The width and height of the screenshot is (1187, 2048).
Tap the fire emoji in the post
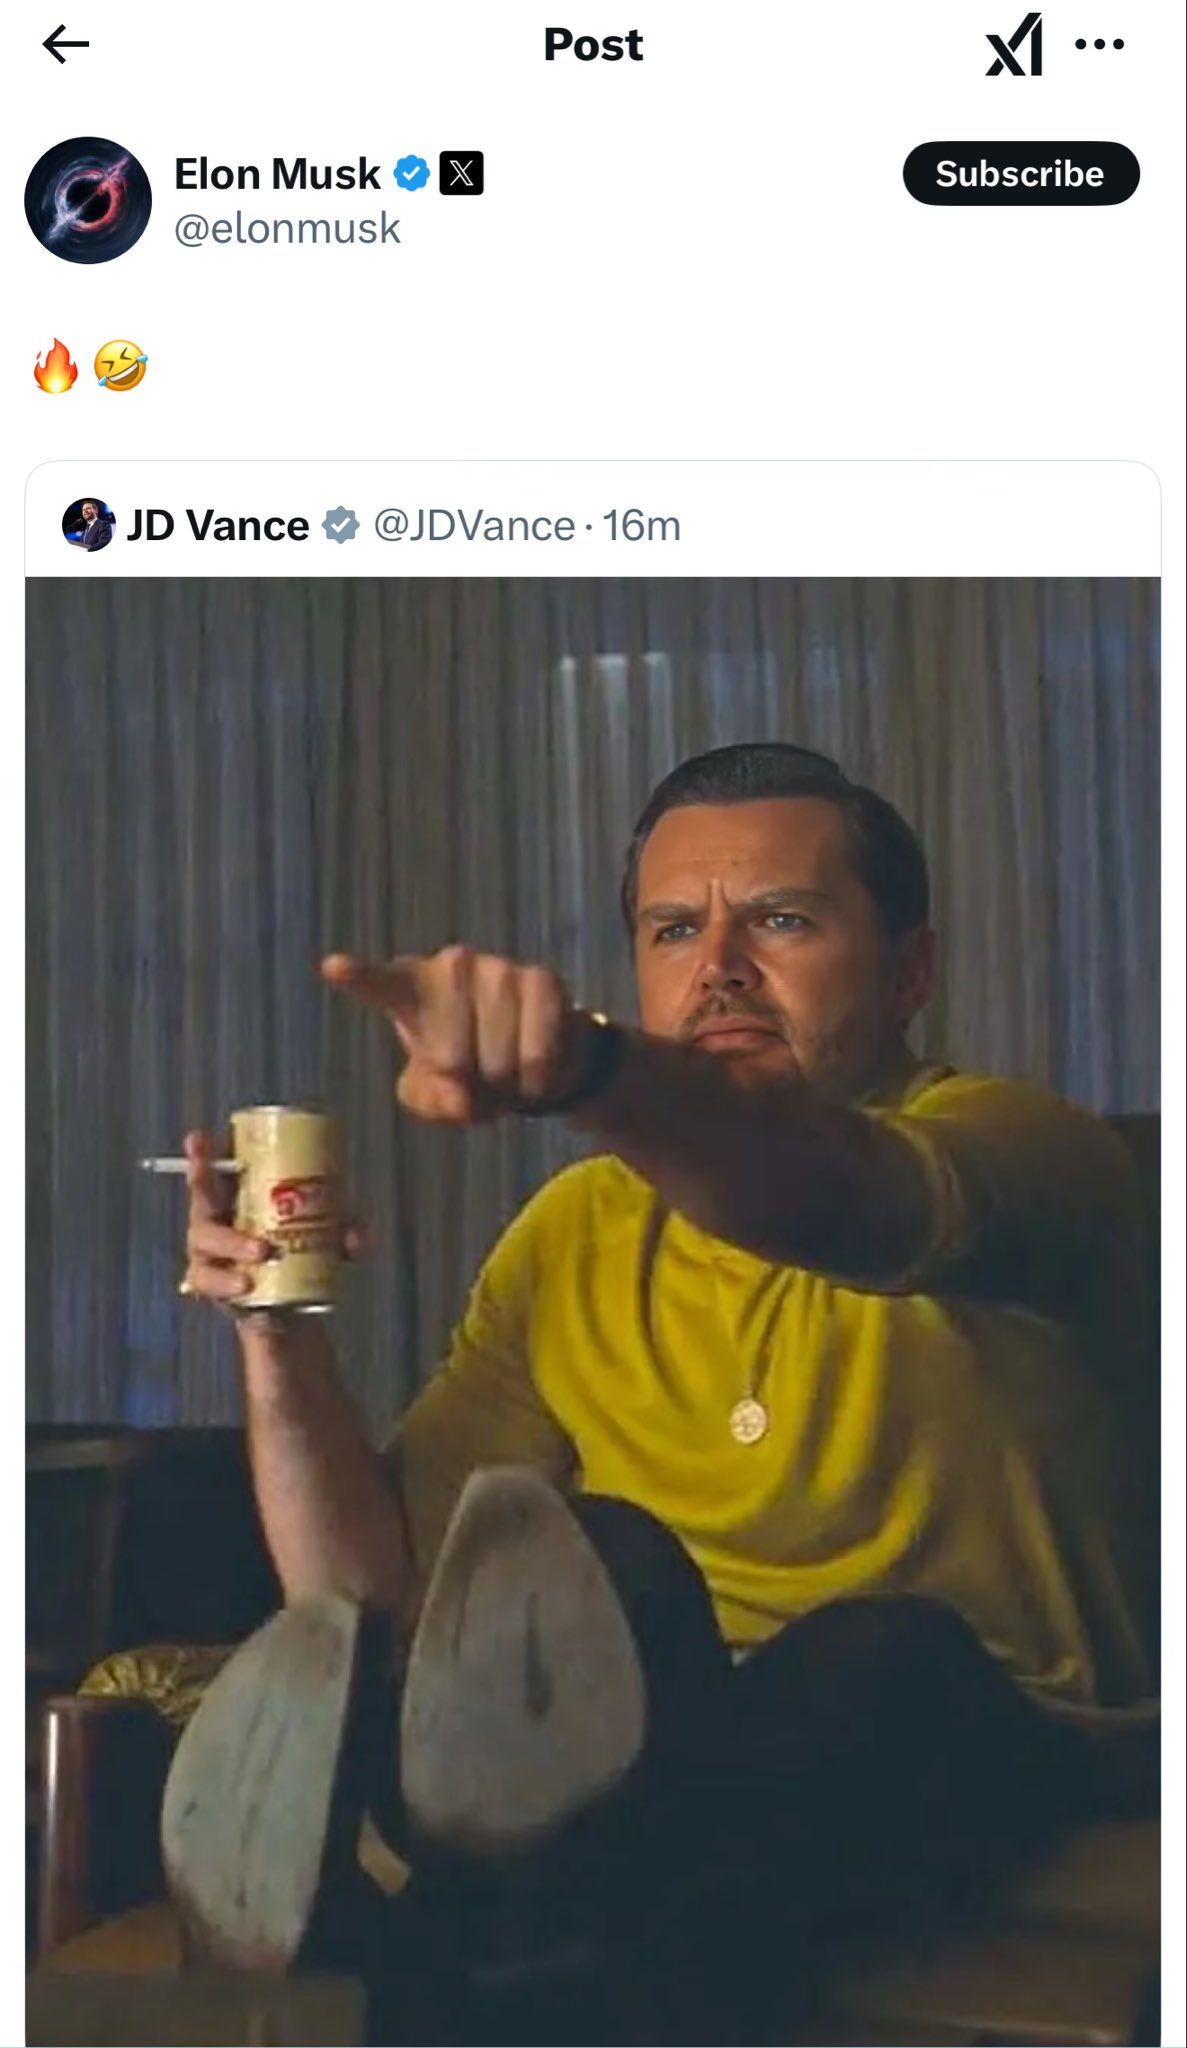tap(55, 366)
